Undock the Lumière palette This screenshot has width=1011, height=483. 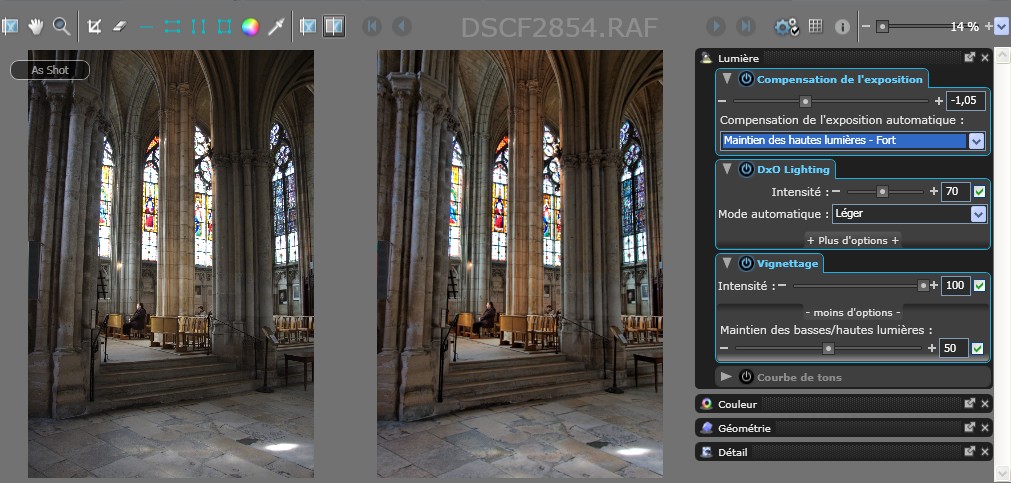click(969, 57)
